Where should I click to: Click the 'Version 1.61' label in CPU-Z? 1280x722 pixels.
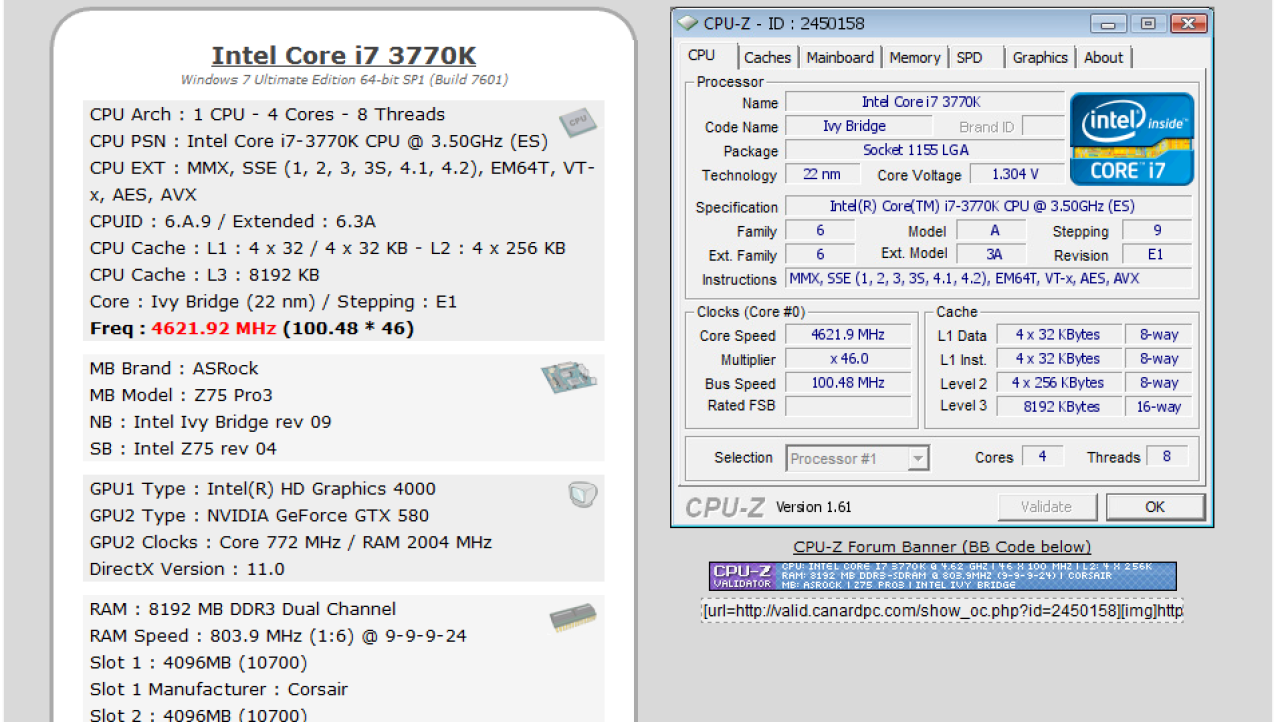pos(814,507)
